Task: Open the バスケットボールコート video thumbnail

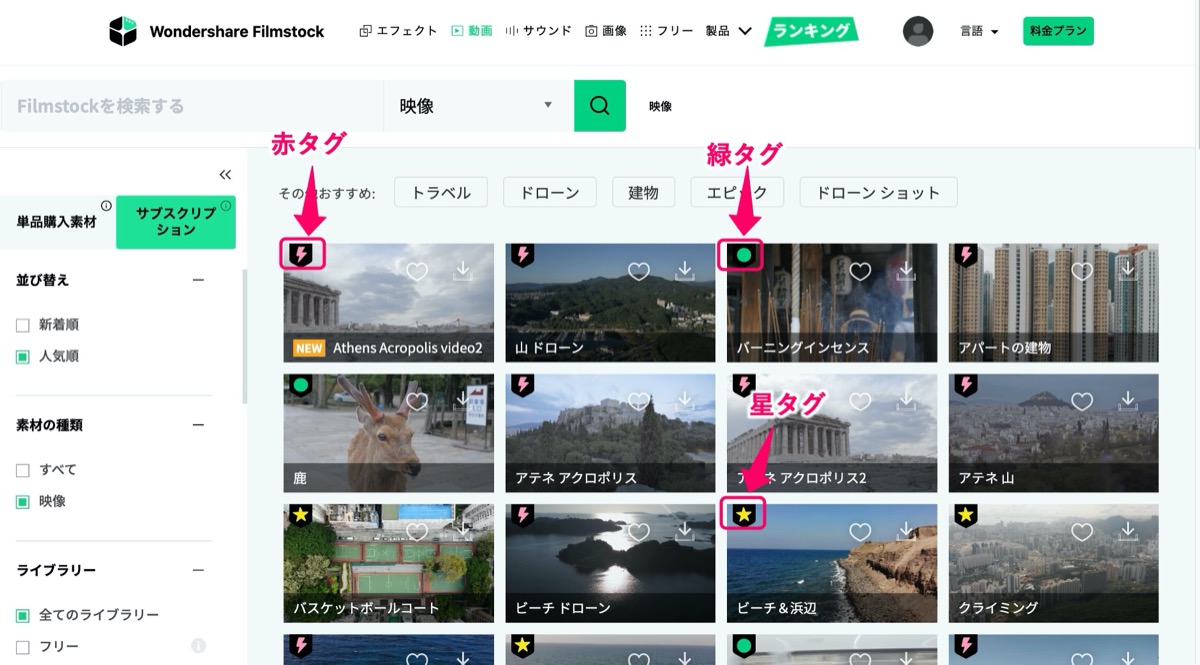Action: (389, 563)
